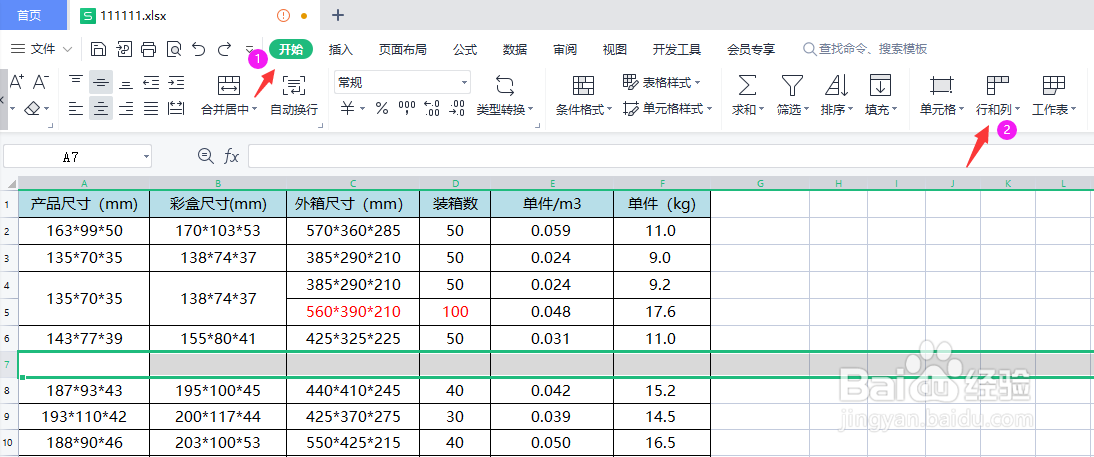Switch to the 视图 tab
Screen dimensions: 1094x457
615,50
